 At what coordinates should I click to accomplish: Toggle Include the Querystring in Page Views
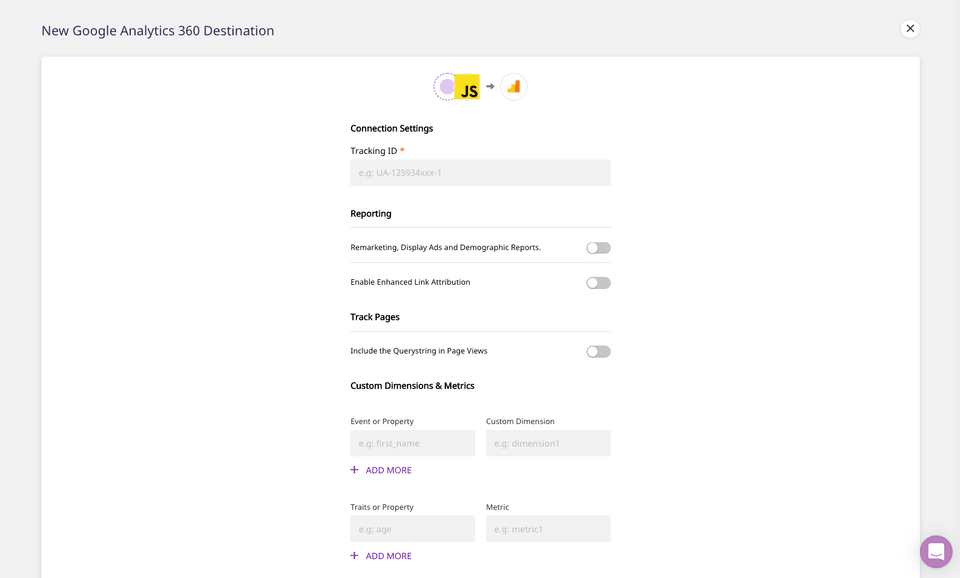click(x=597, y=351)
